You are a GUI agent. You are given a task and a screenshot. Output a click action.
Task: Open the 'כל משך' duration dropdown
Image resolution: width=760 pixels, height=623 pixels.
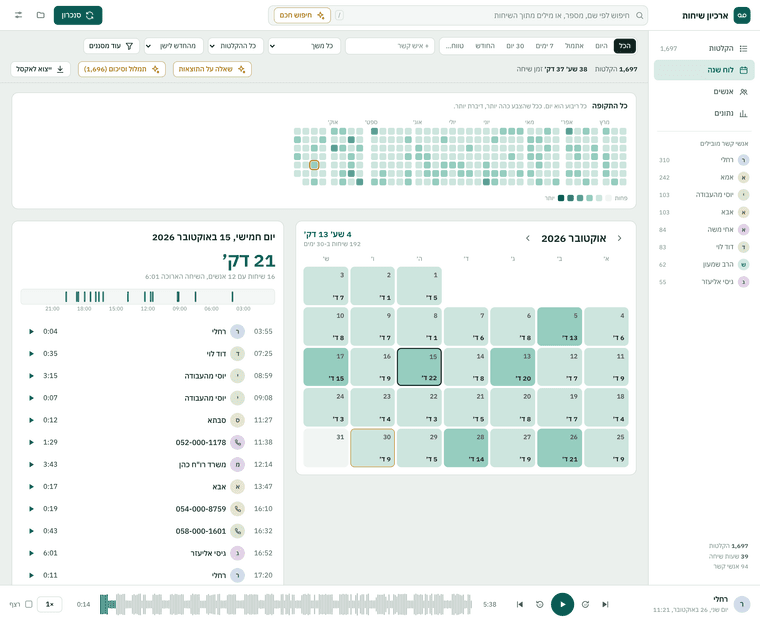(x=304, y=46)
